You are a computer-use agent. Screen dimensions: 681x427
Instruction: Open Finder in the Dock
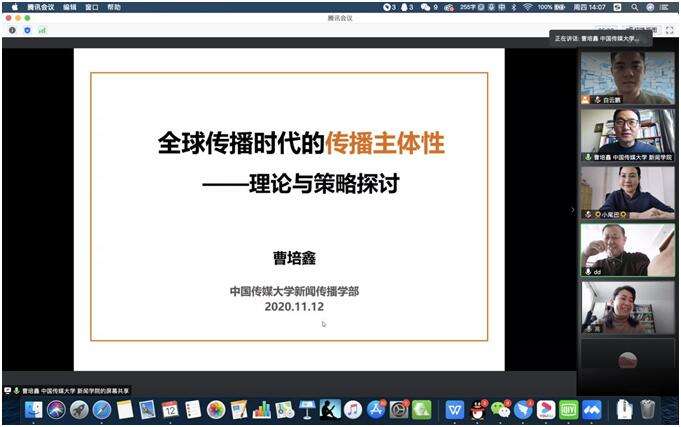tap(33, 410)
